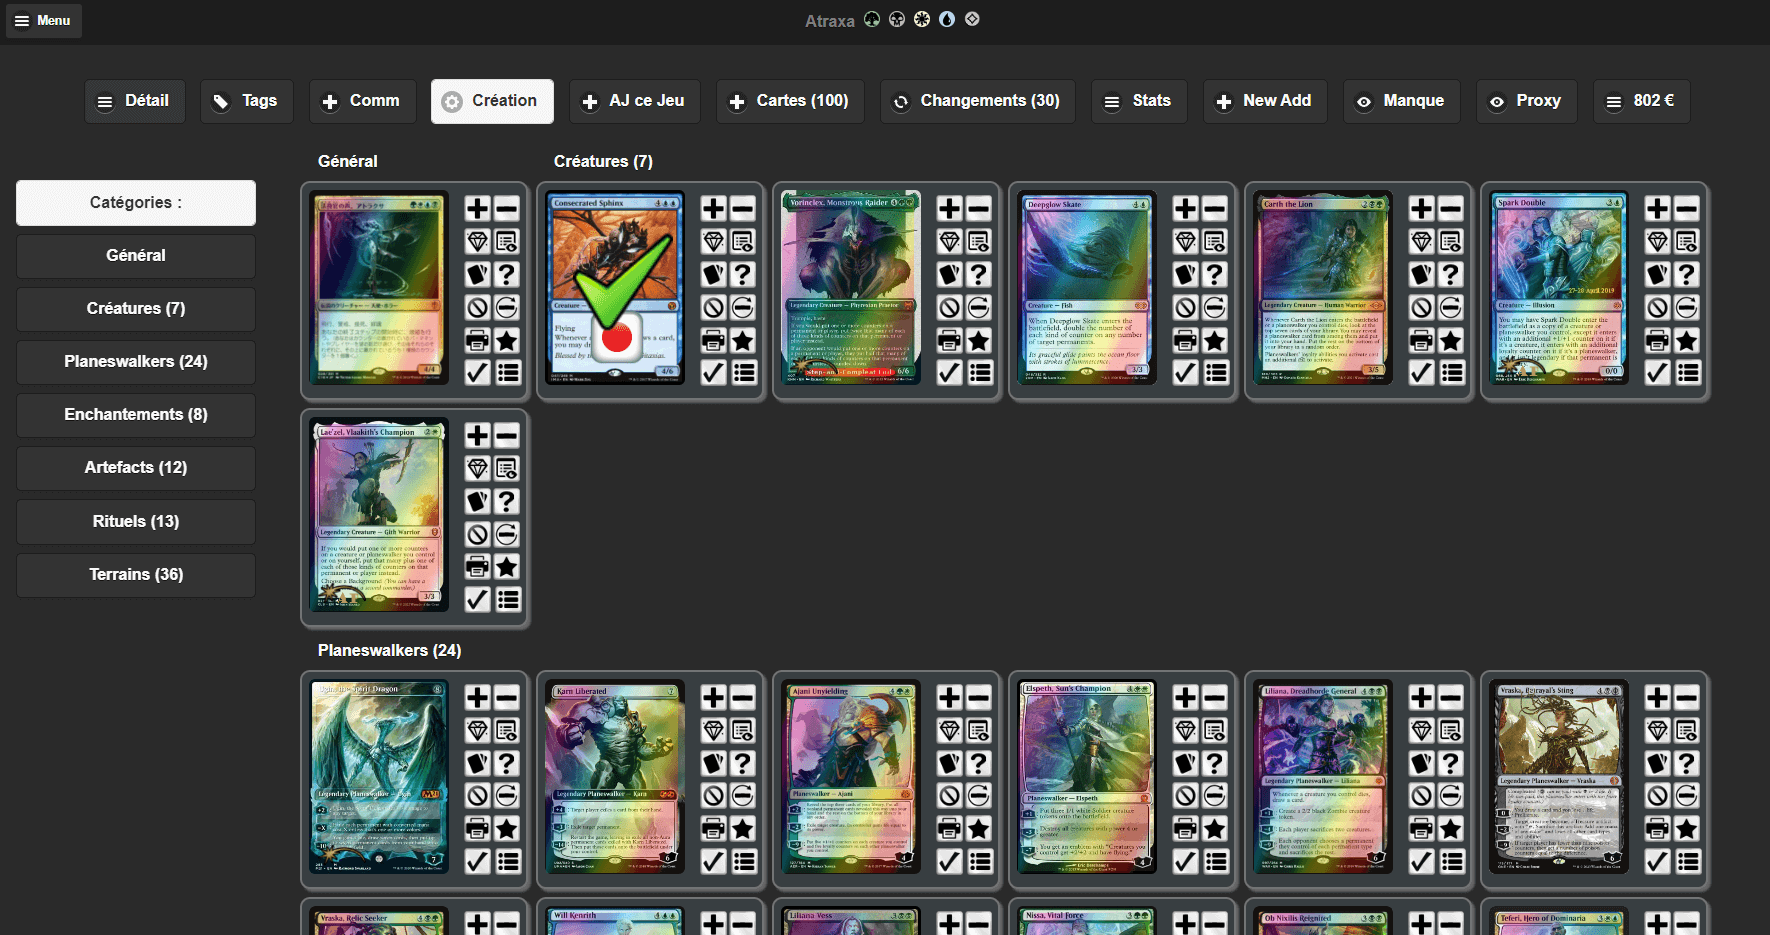Screen dimensions: 1770x935
Task: Click the star icon for Garth the Lion
Action: coord(1450,341)
